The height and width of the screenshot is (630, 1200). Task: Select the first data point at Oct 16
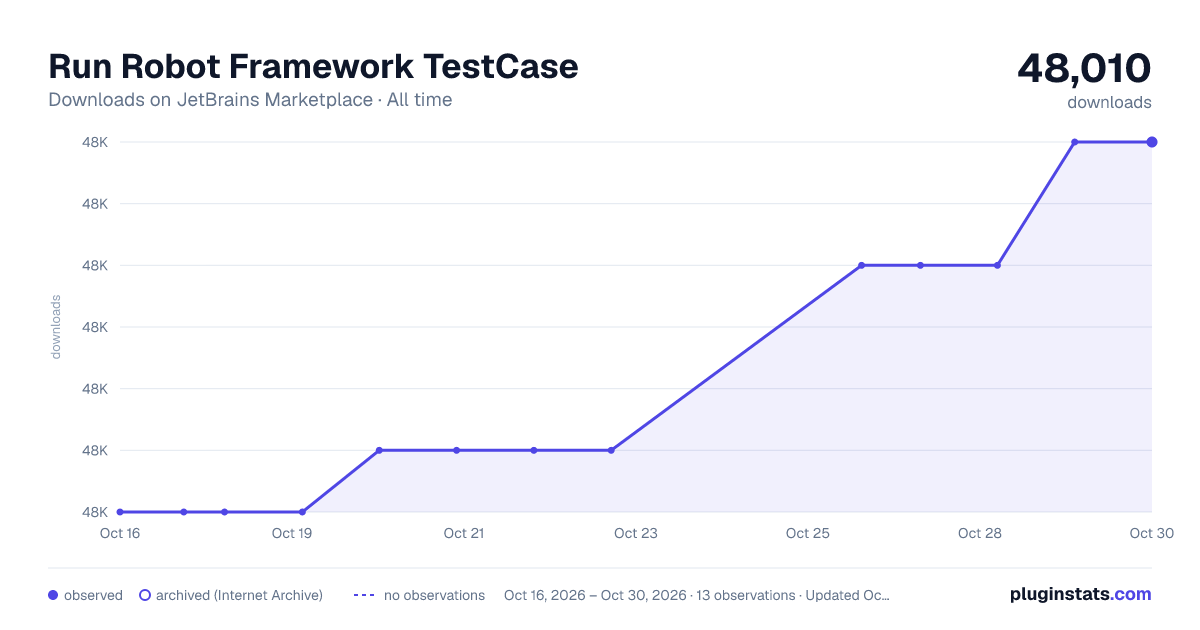coord(120,512)
